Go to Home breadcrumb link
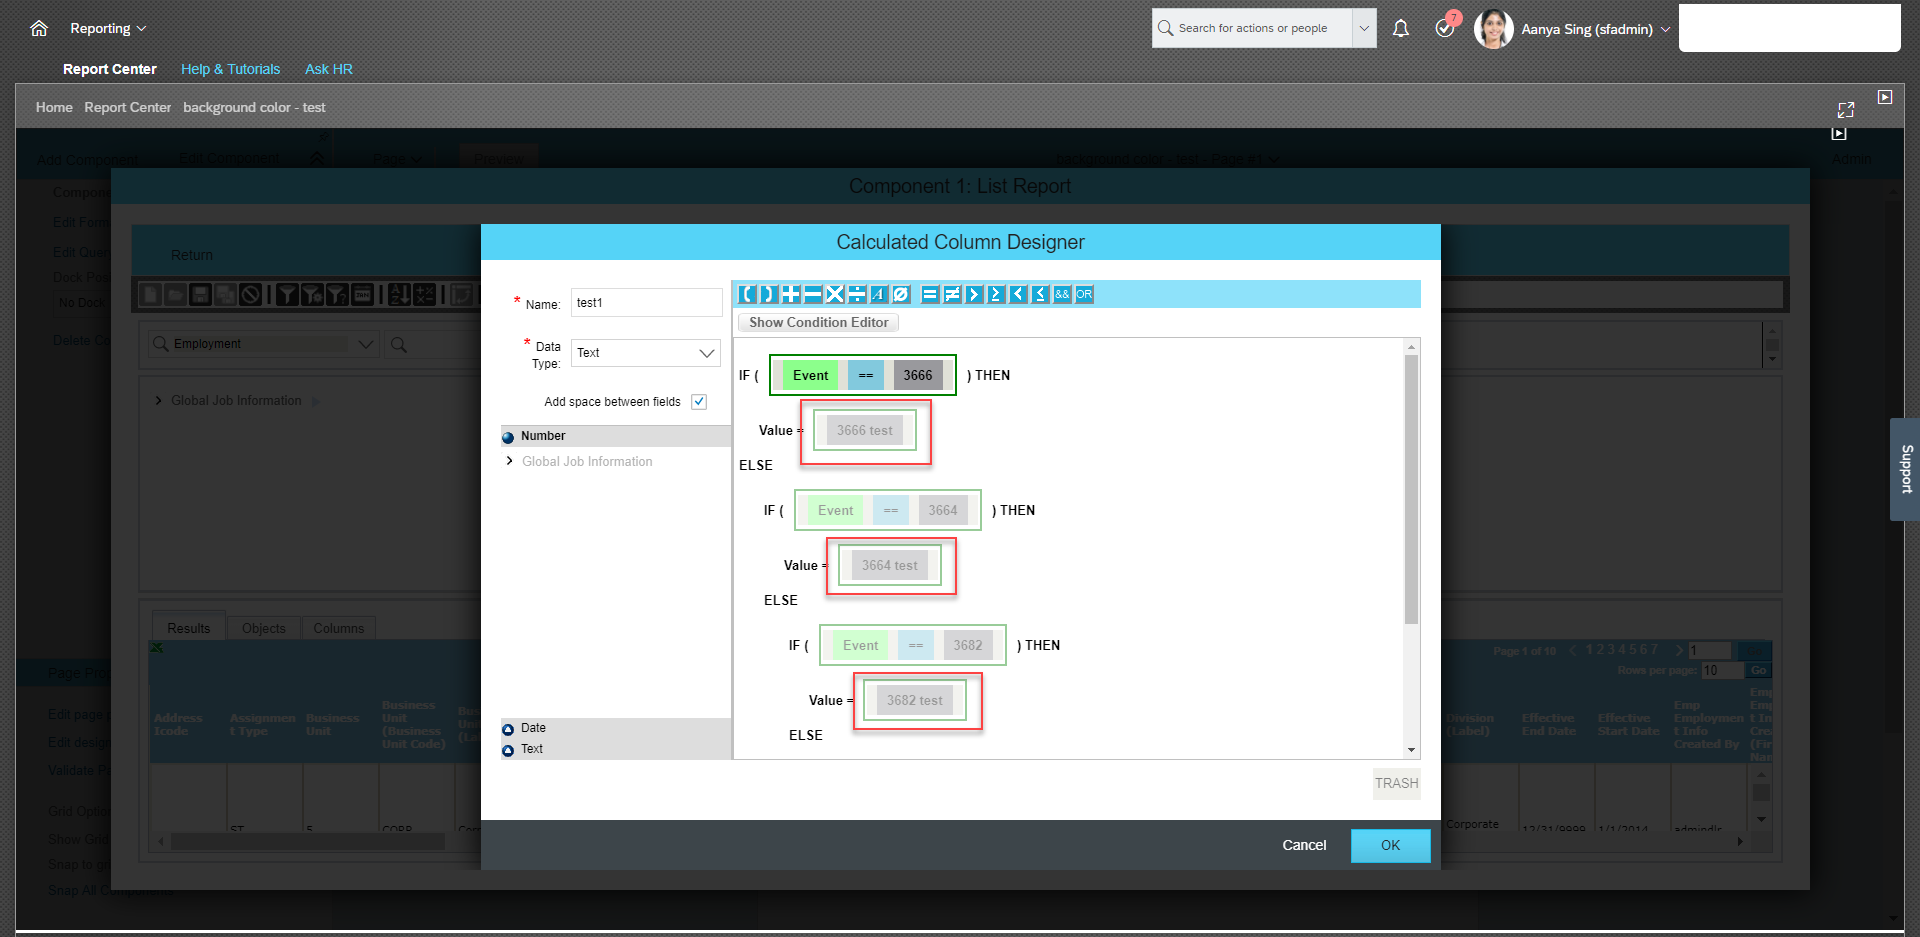 point(54,107)
